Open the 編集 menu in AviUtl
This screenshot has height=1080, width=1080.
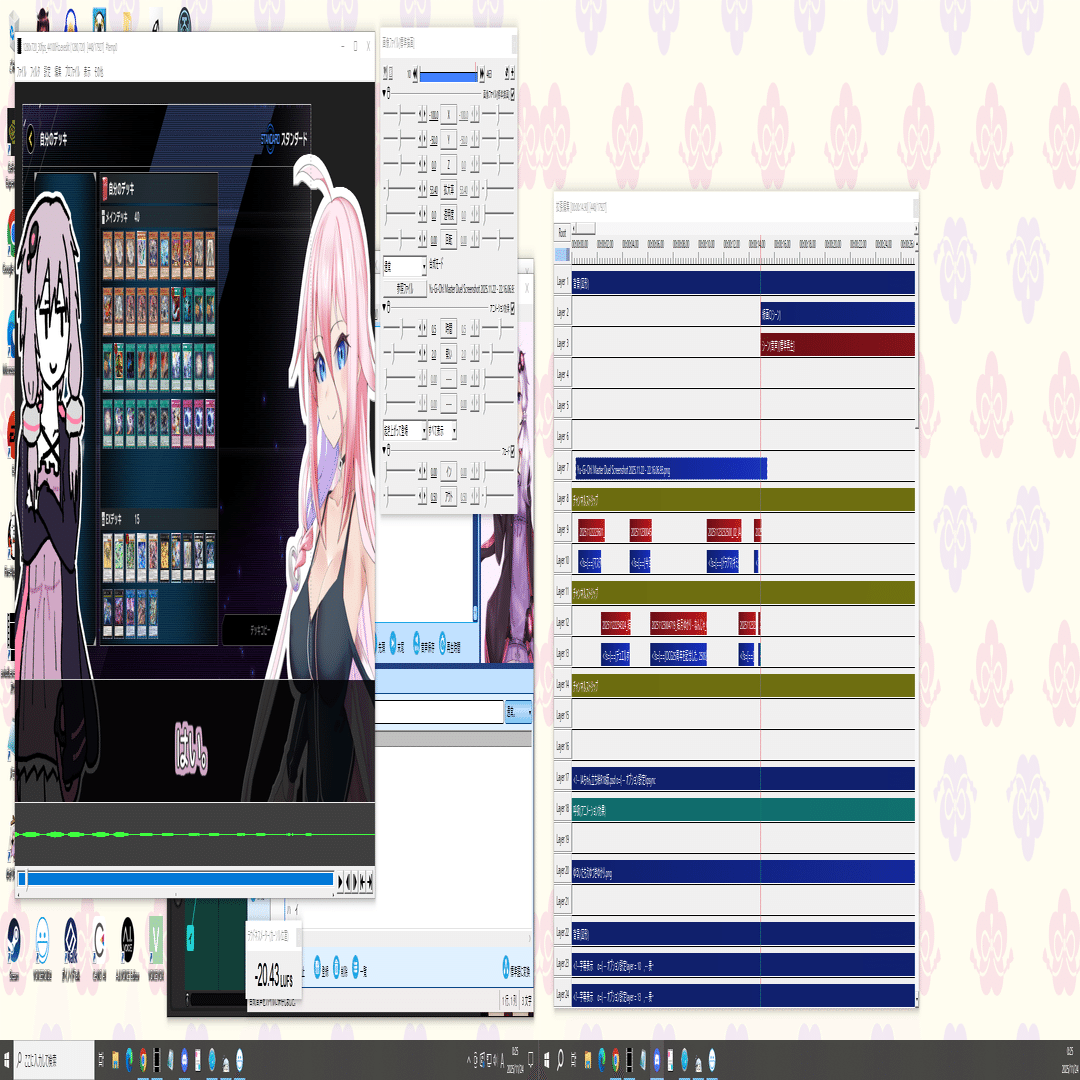pyautogui.click(x=58, y=72)
